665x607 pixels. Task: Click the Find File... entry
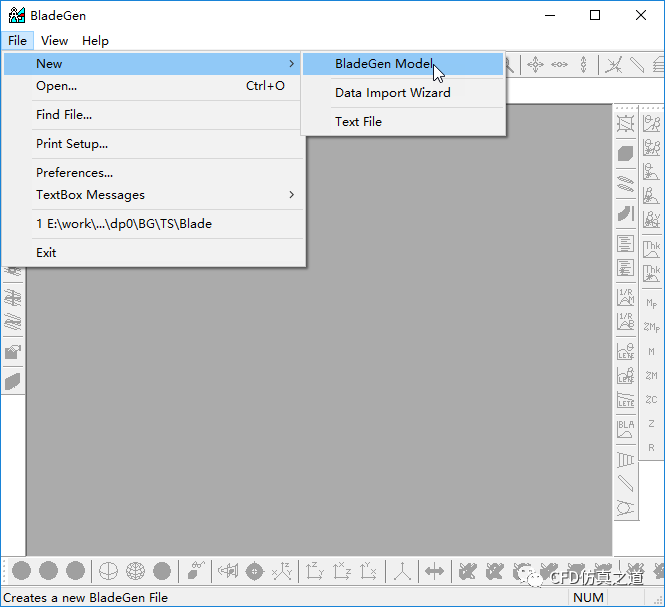[x=152, y=115]
